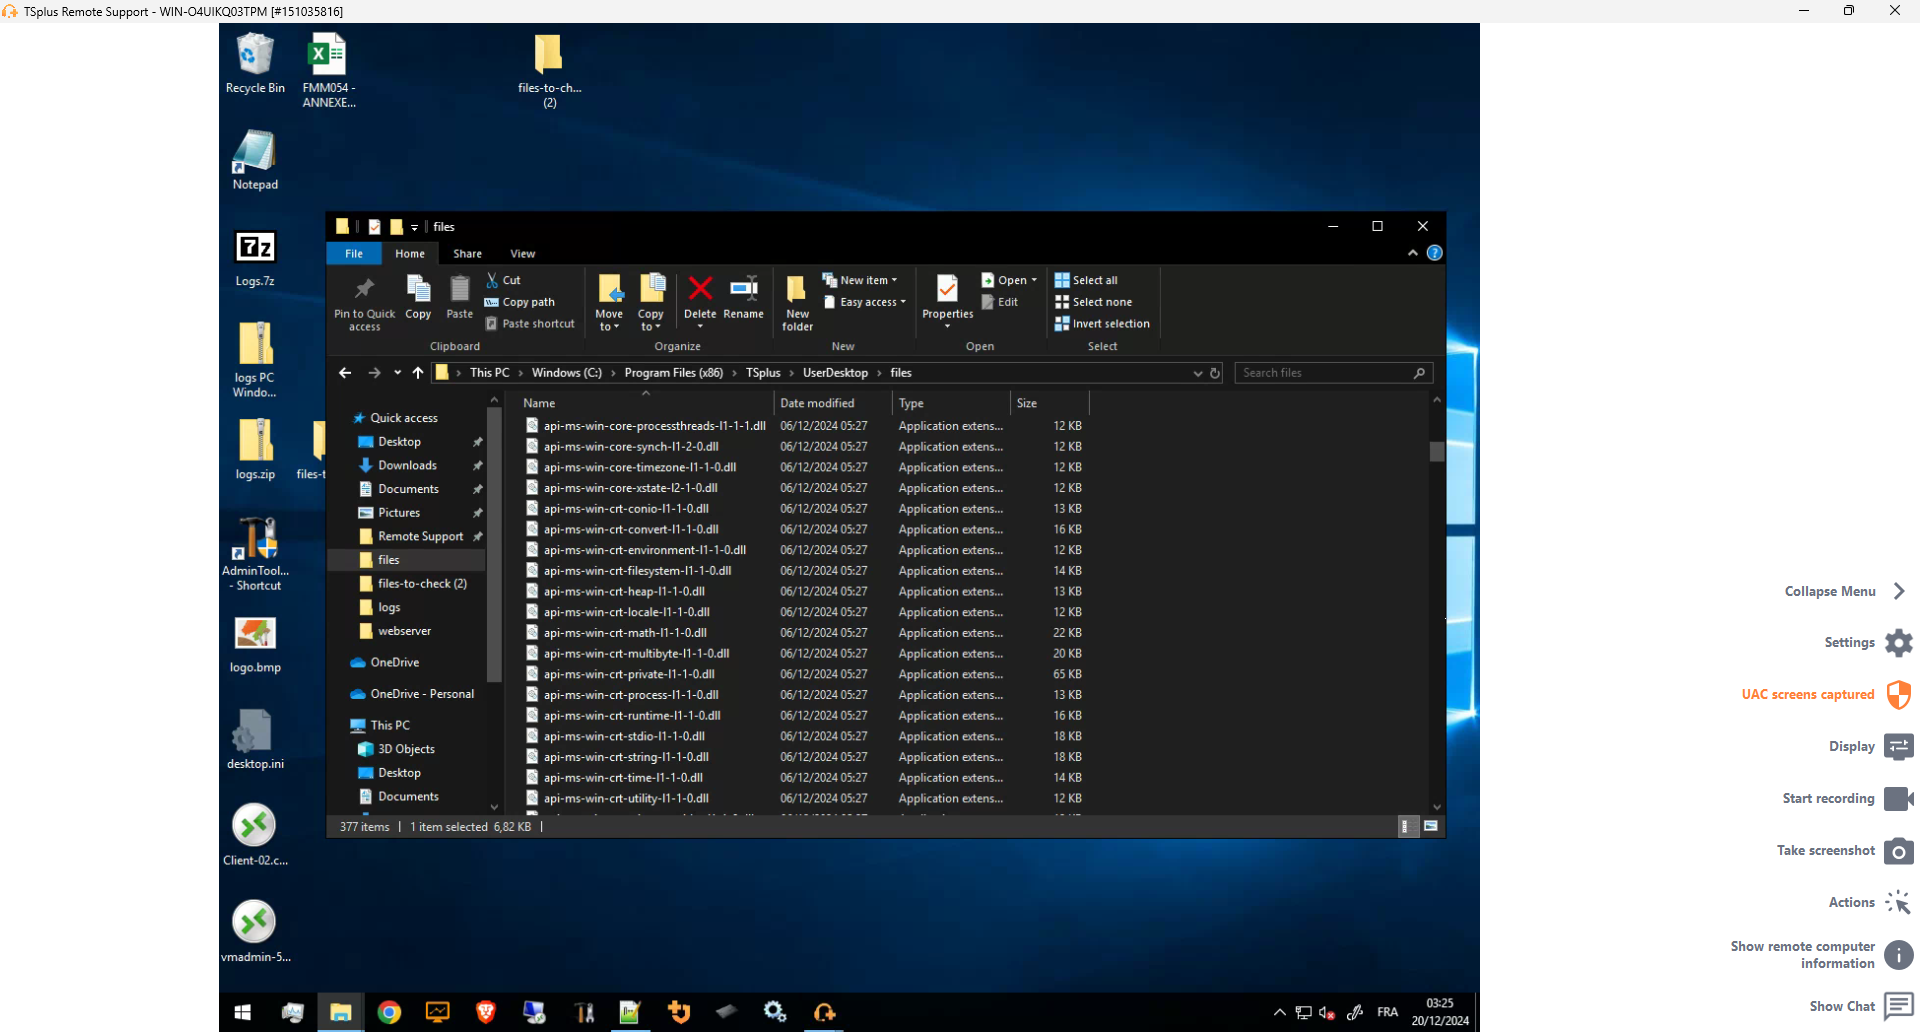This screenshot has width=1920, height=1032.
Task: Open Display options icon
Action: 1898,747
